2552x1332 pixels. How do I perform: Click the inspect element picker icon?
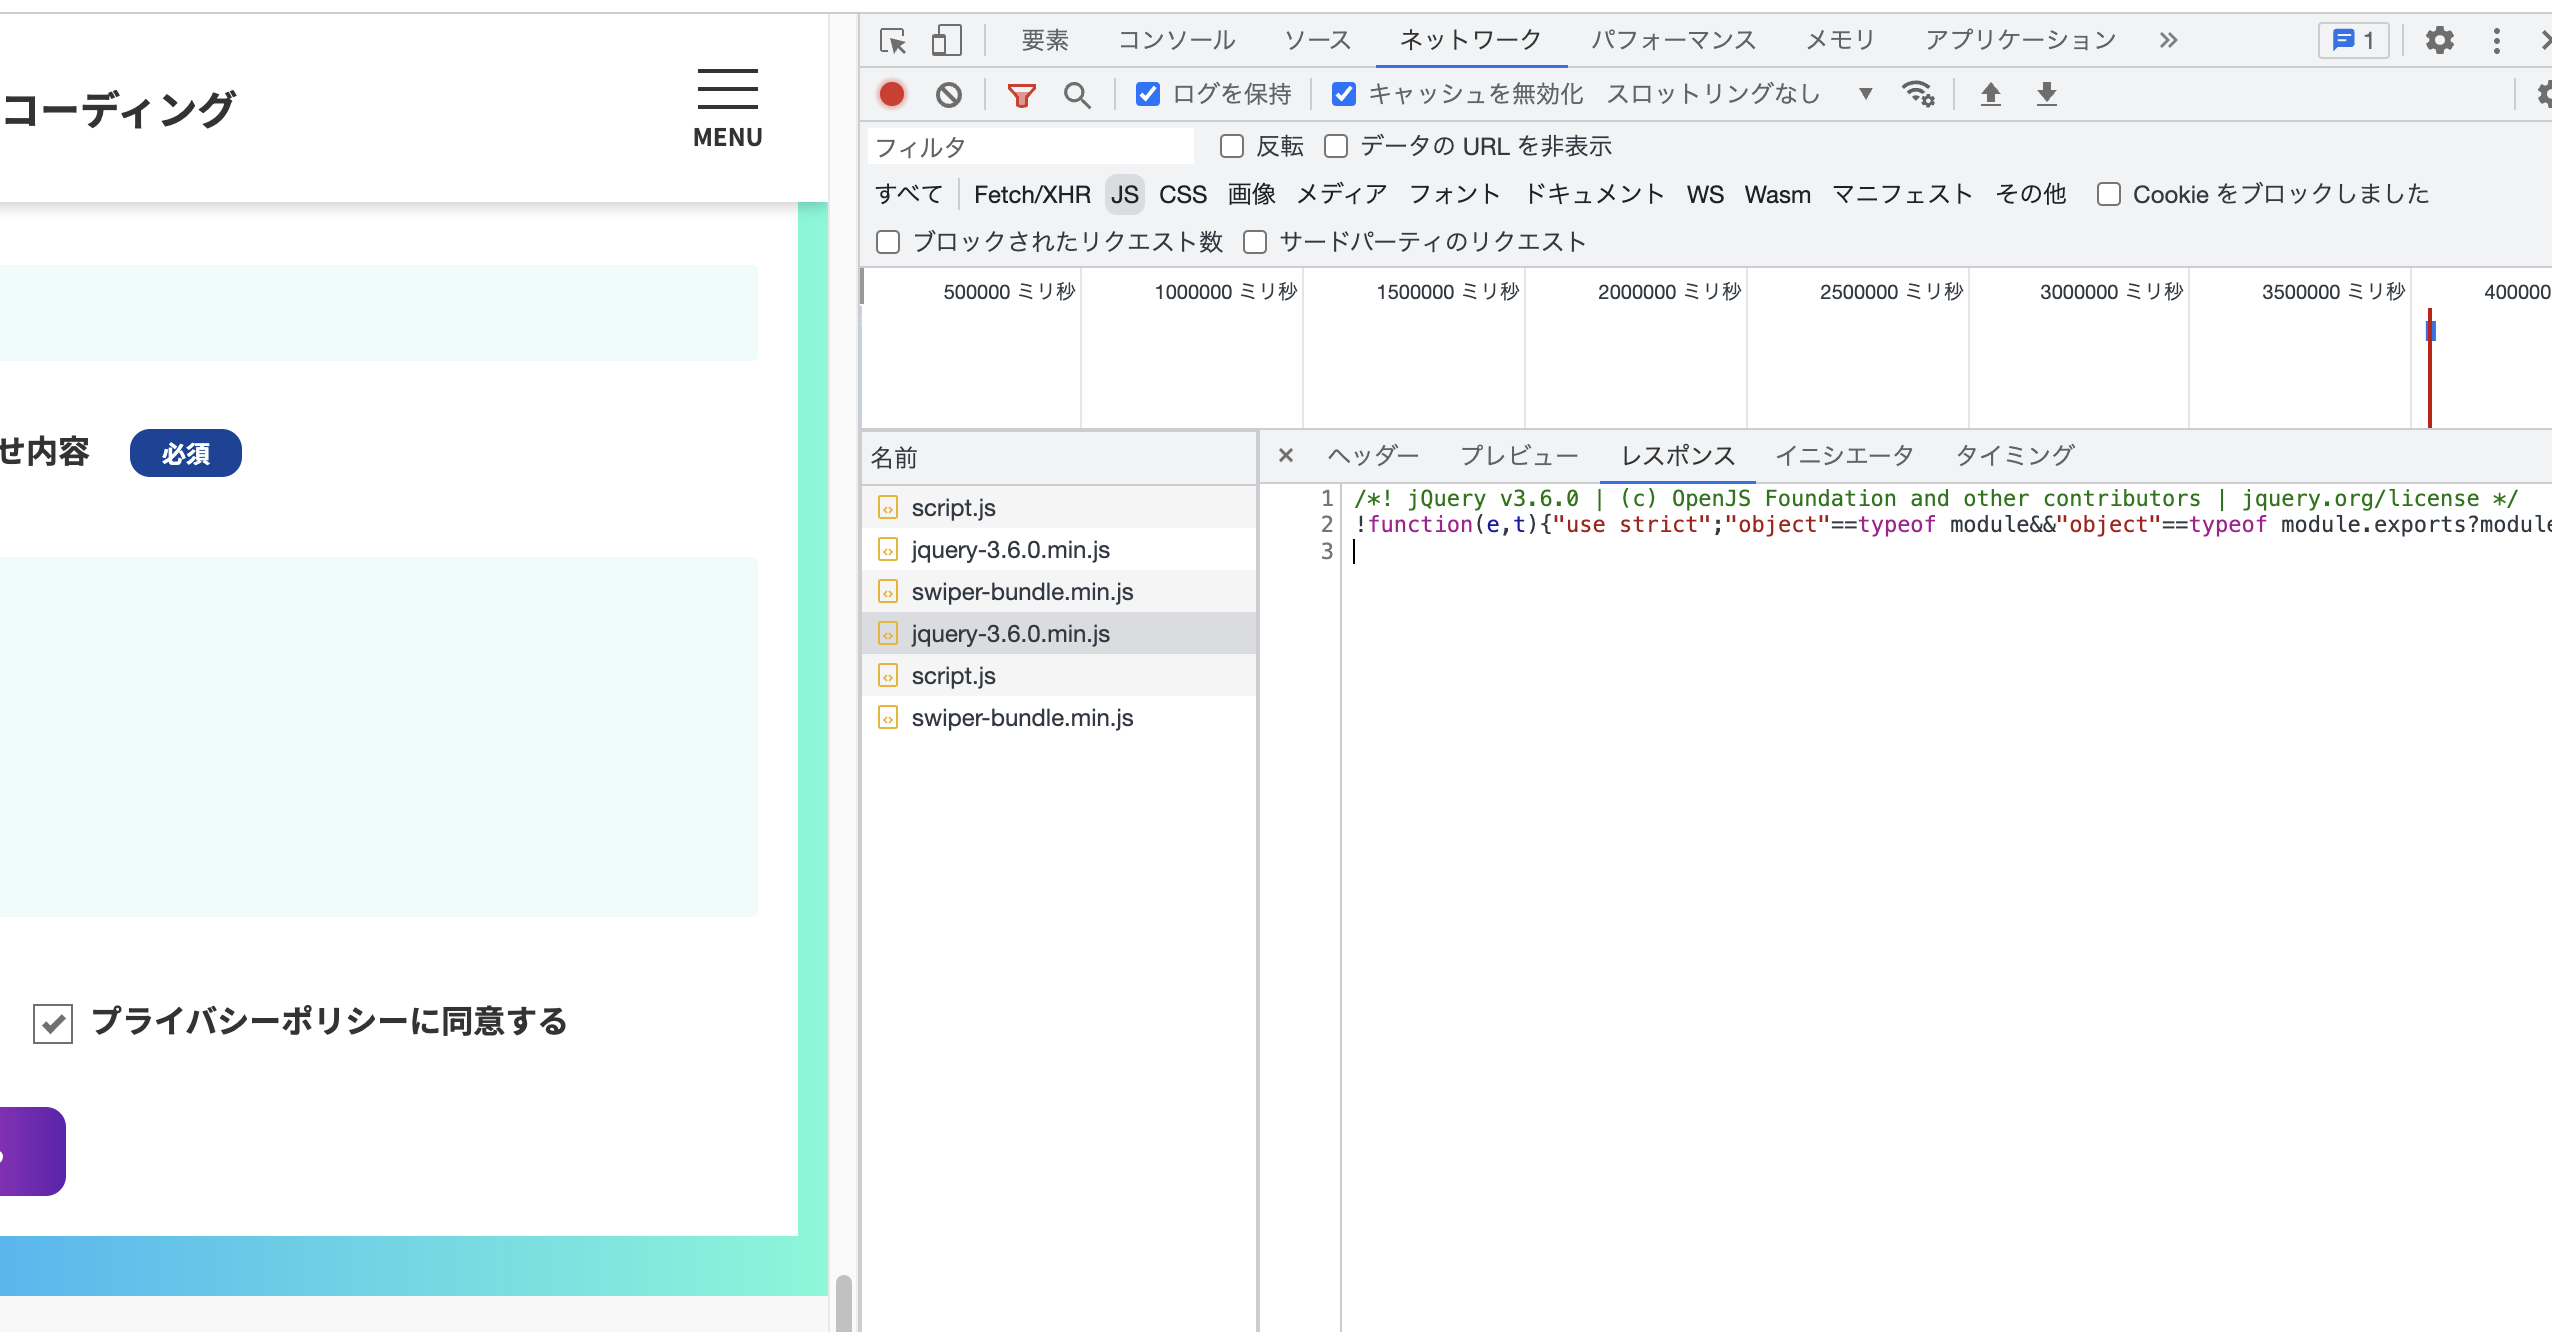pyautogui.click(x=892, y=41)
